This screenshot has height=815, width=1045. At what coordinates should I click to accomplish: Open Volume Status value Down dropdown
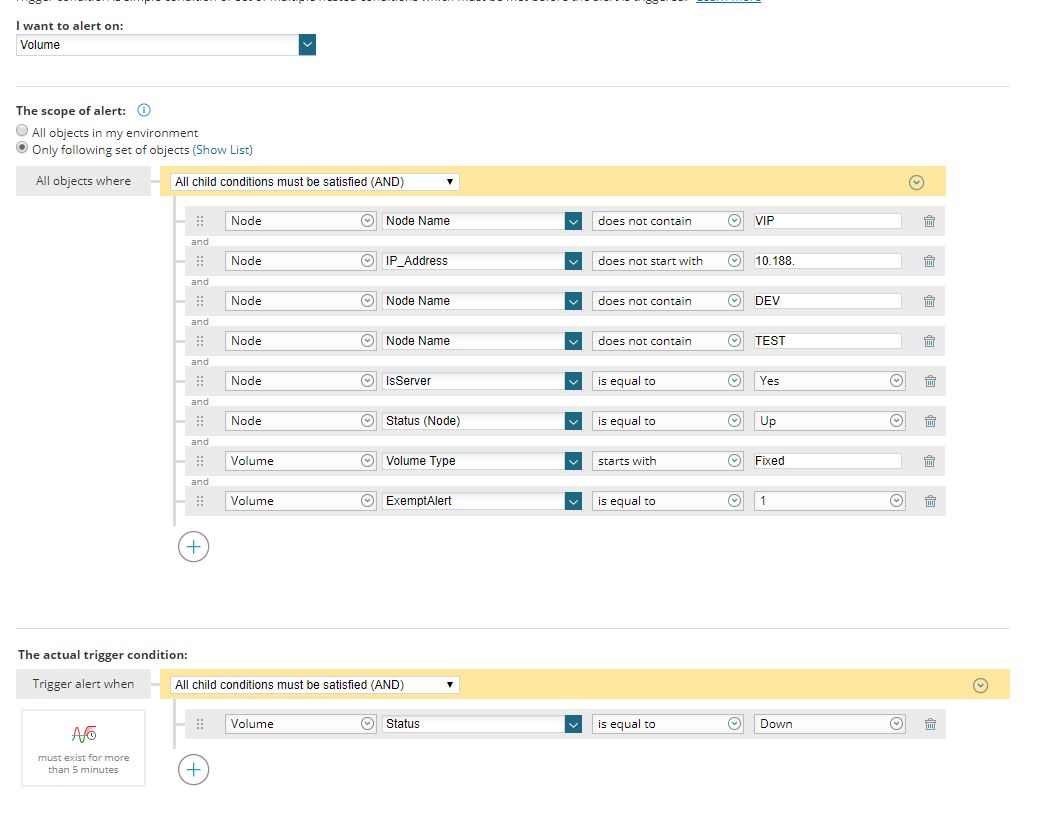tap(830, 724)
